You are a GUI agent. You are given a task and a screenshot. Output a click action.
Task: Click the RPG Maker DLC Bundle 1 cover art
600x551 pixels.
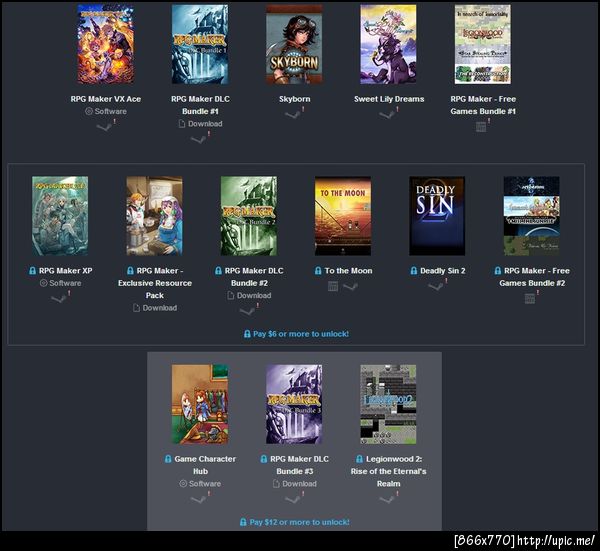pos(200,44)
